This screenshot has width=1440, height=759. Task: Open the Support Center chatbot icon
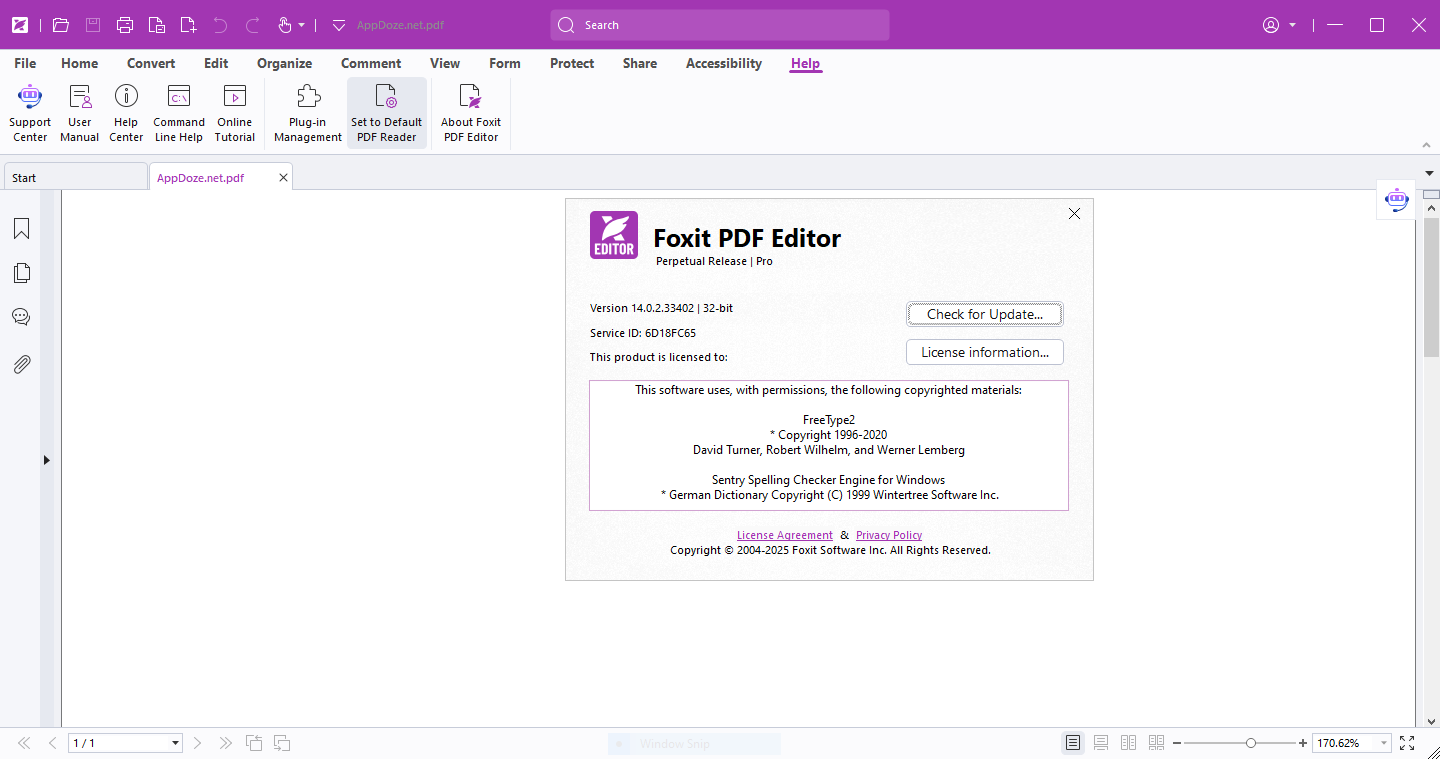pyautogui.click(x=30, y=98)
